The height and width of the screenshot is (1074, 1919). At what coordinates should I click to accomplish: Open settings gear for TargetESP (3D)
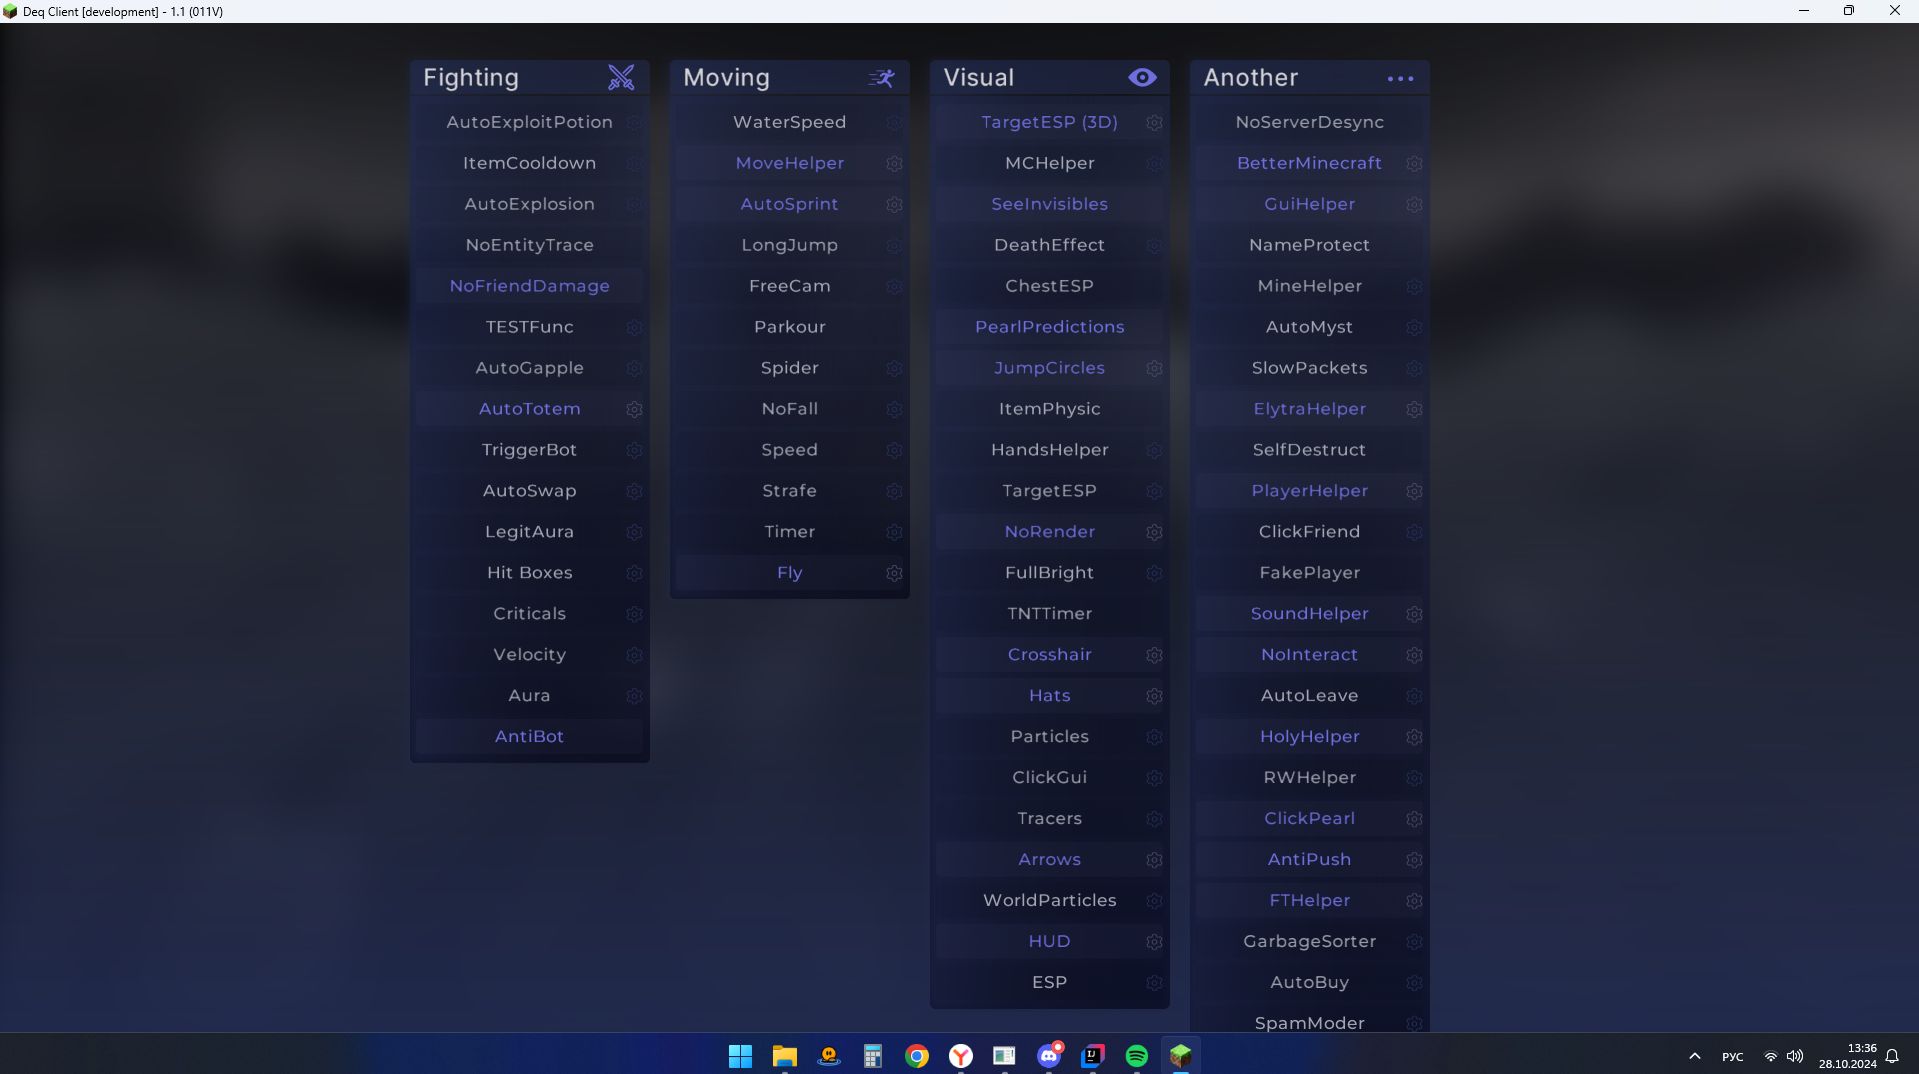(x=1154, y=122)
